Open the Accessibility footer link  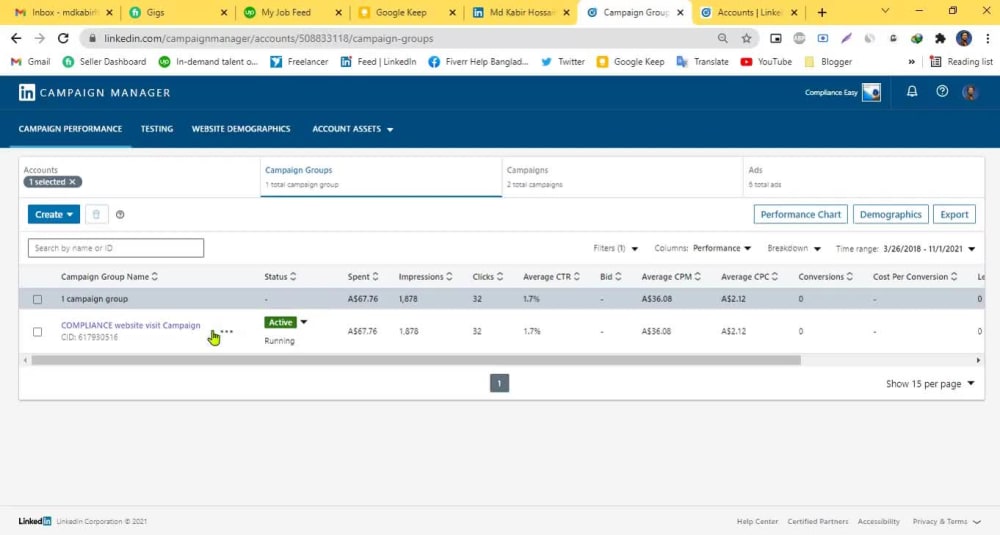pos(878,522)
